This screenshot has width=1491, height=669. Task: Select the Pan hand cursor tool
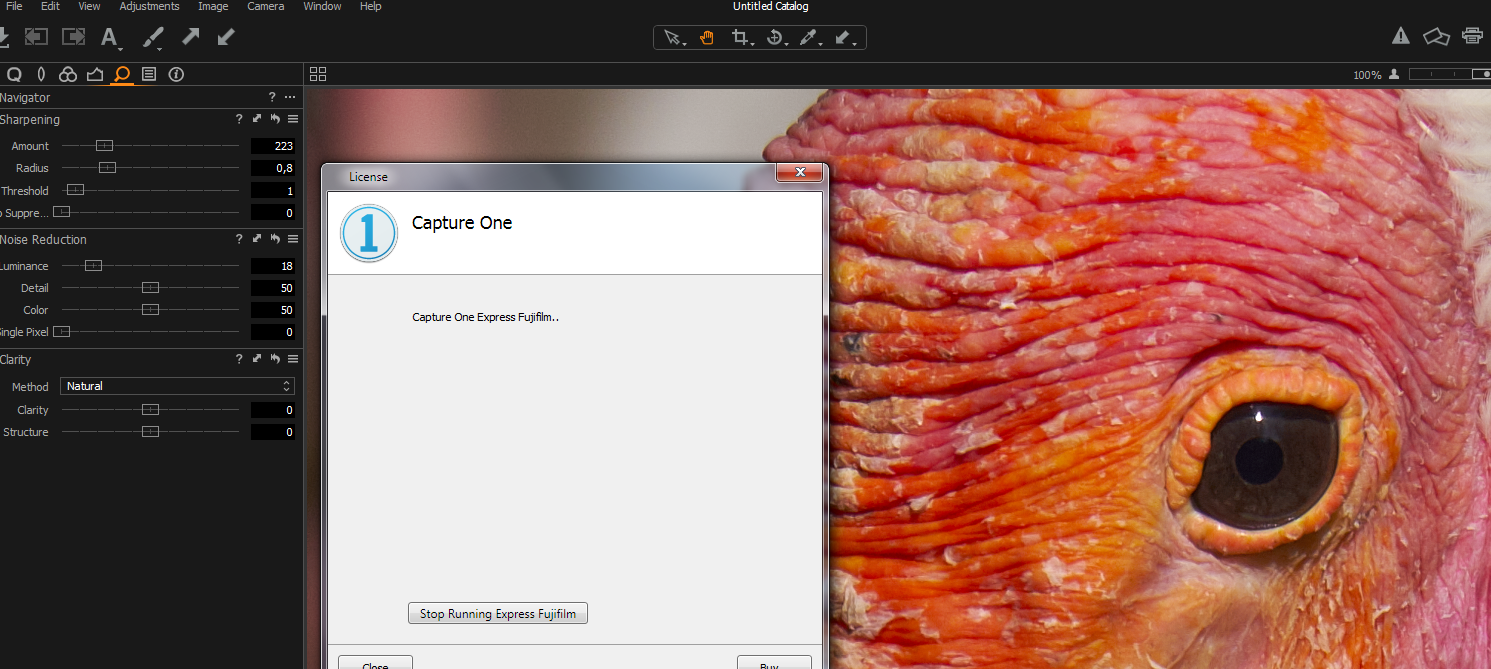[707, 38]
